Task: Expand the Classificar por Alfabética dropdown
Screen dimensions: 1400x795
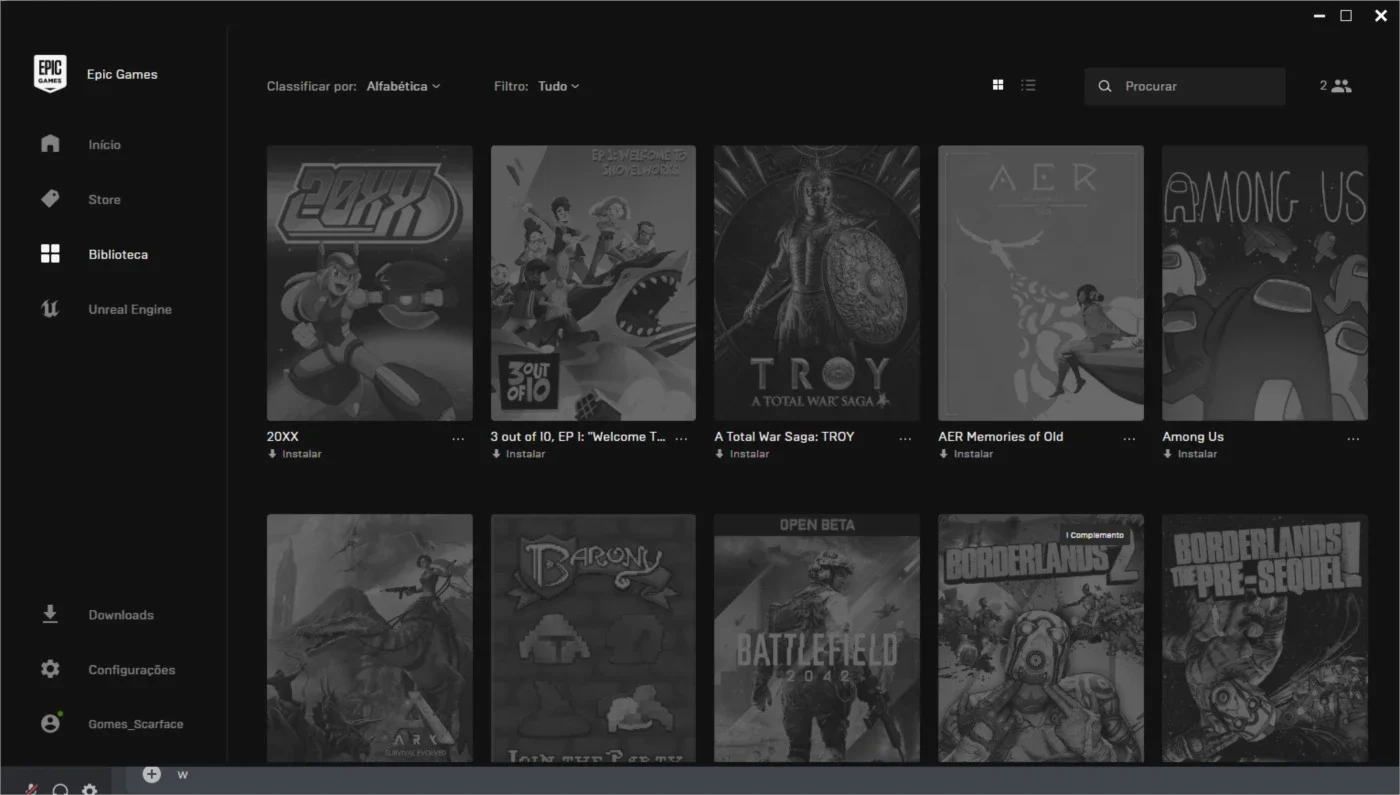Action: 403,86
